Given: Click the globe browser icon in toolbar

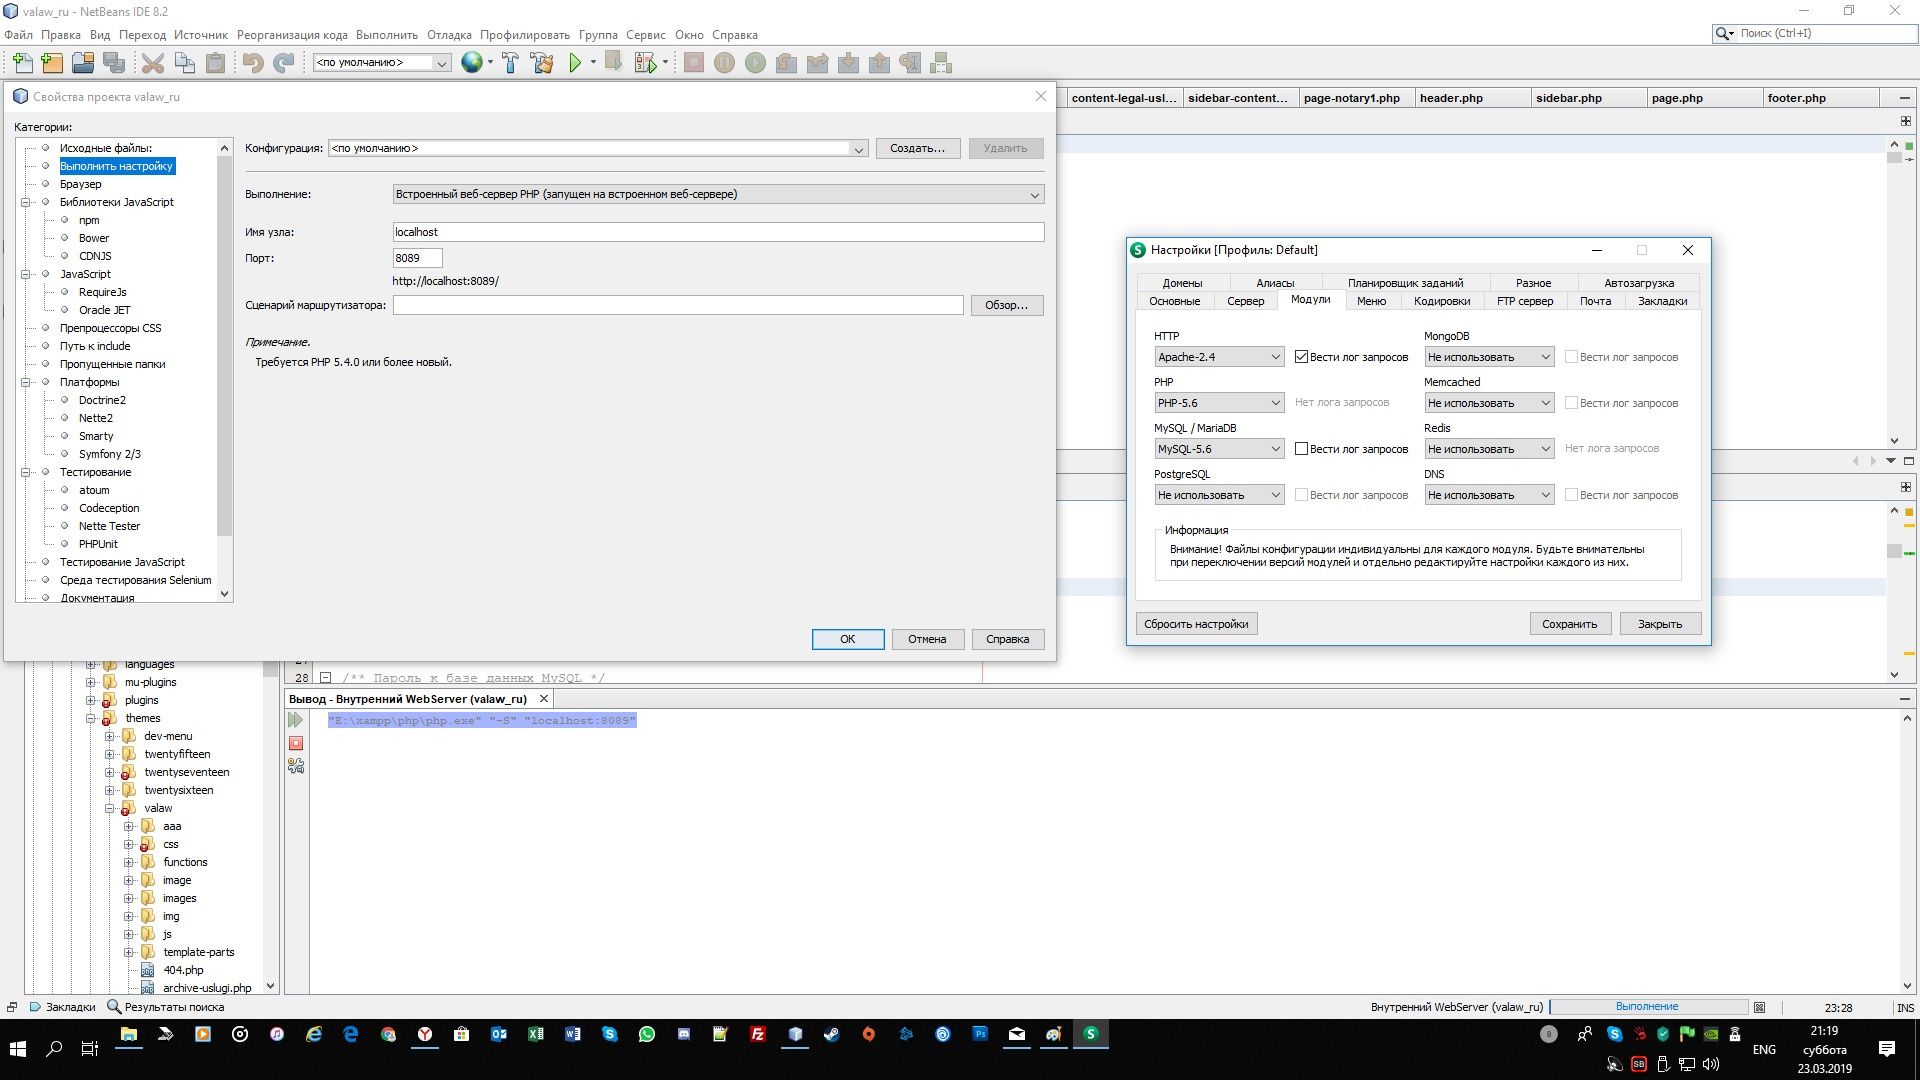Looking at the screenshot, I should (472, 63).
